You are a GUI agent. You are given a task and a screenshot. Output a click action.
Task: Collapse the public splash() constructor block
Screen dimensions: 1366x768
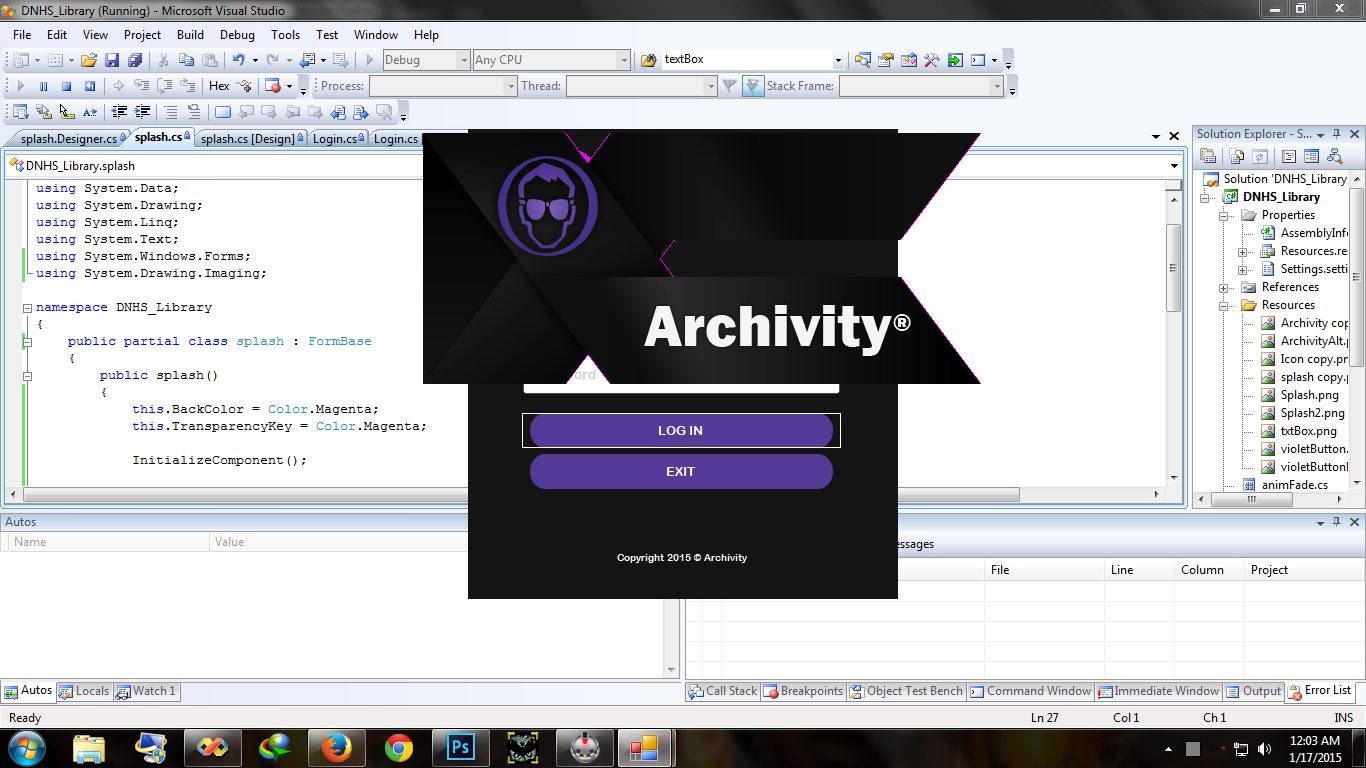click(x=27, y=376)
